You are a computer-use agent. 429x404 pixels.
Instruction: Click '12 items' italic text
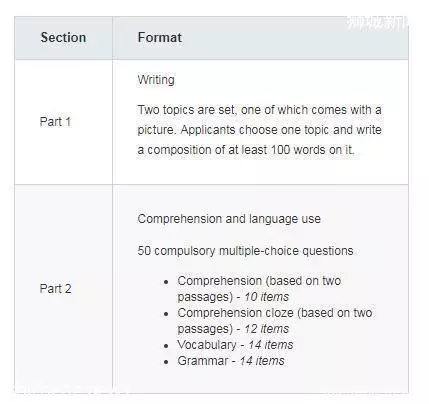(266, 329)
